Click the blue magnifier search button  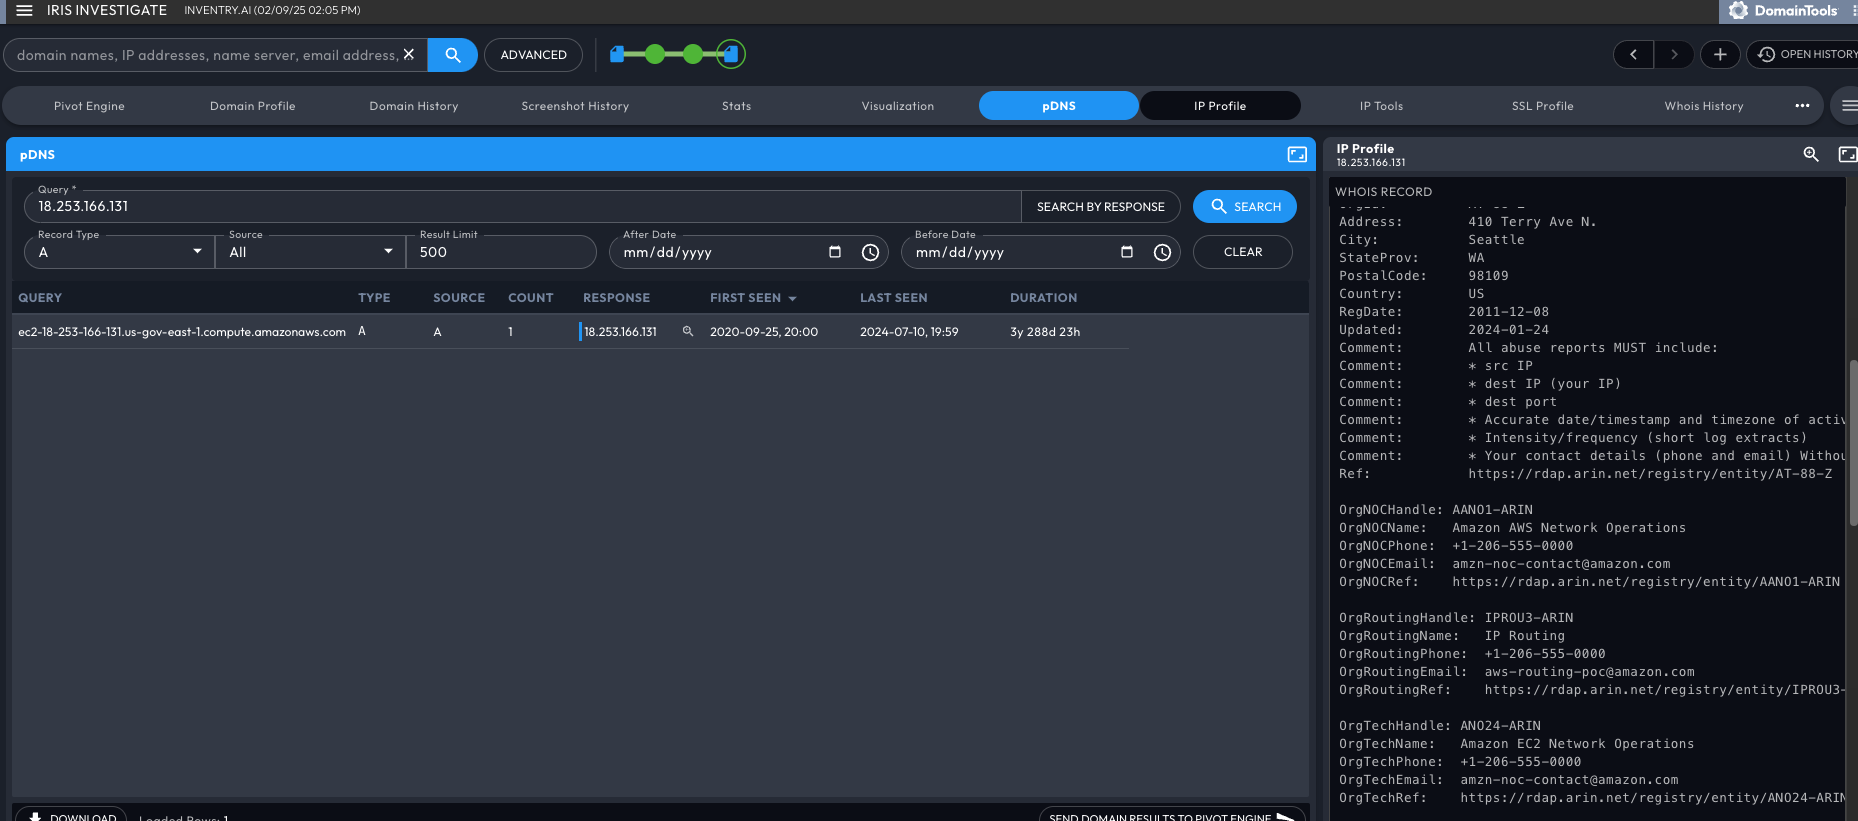pyautogui.click(x=452, y=55)
